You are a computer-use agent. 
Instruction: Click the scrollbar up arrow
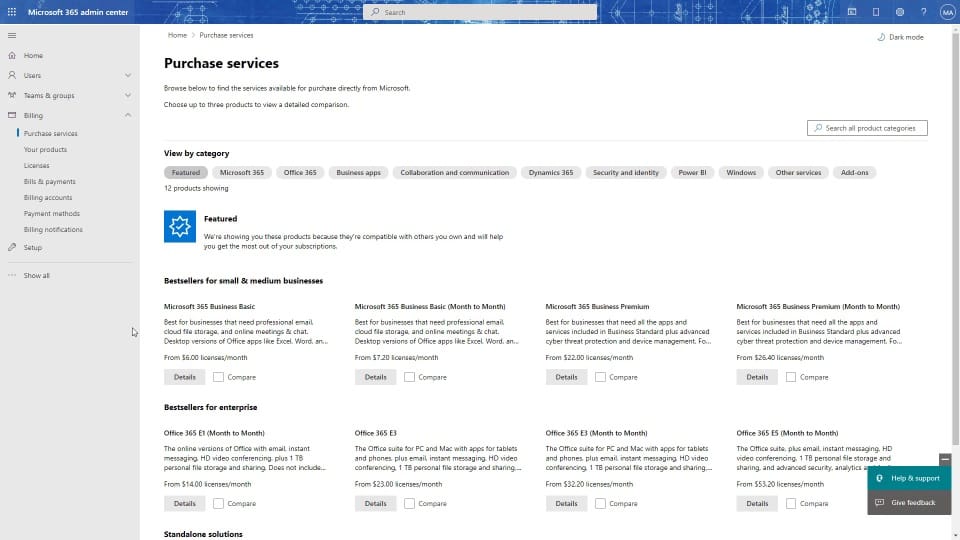click(x=955, y=27)
